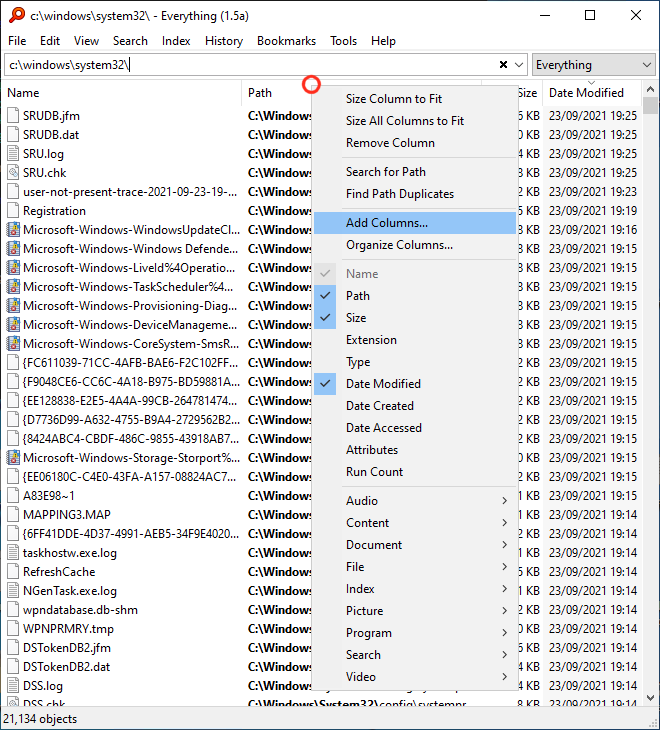The height and width of the screenshot is (730, 660).
Task: Sort by the Name column header
Action: pyautogui.click(x=121, y=93)
